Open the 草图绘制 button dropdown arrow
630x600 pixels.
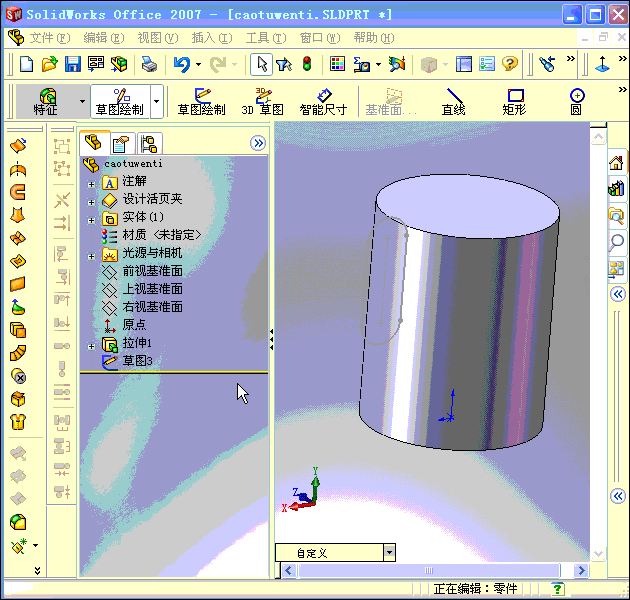(x=157, y=102)
